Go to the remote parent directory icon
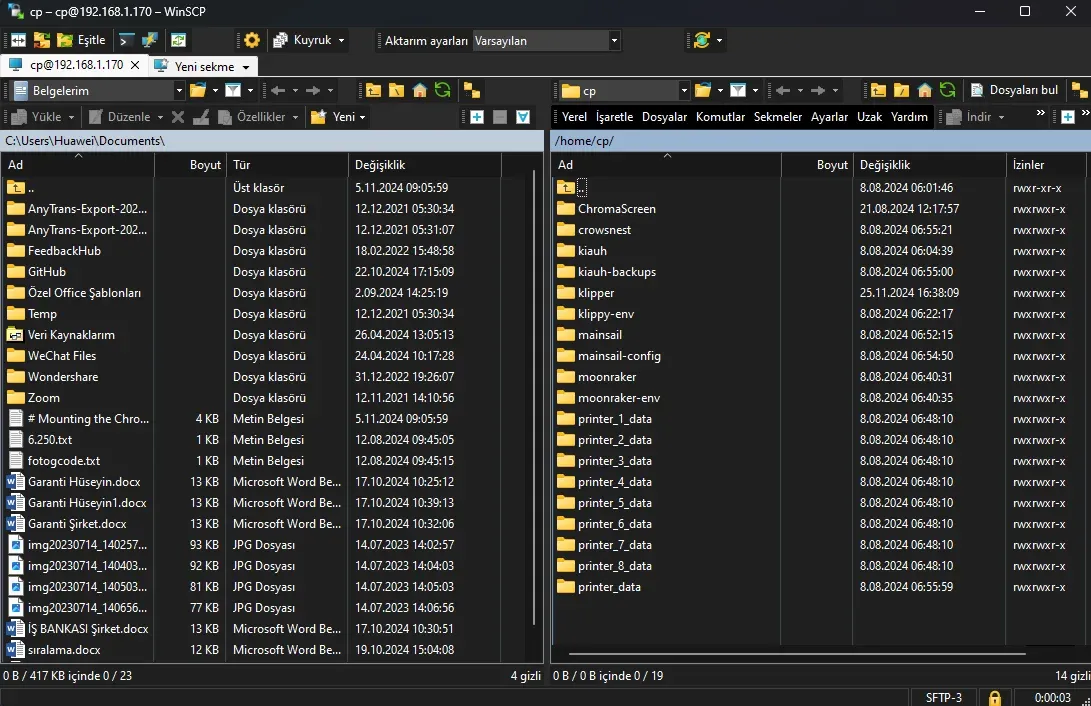Image resolution: width=1091 pixels, height=706 pixels. click(x=878, y=90)
